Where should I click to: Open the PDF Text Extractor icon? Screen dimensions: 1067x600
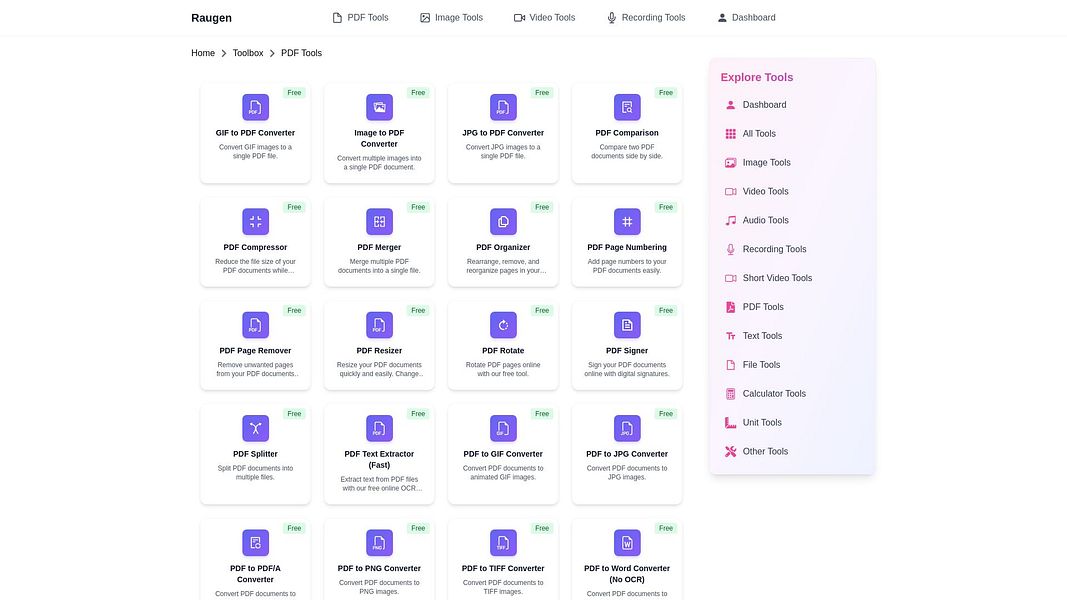(379, 429)
